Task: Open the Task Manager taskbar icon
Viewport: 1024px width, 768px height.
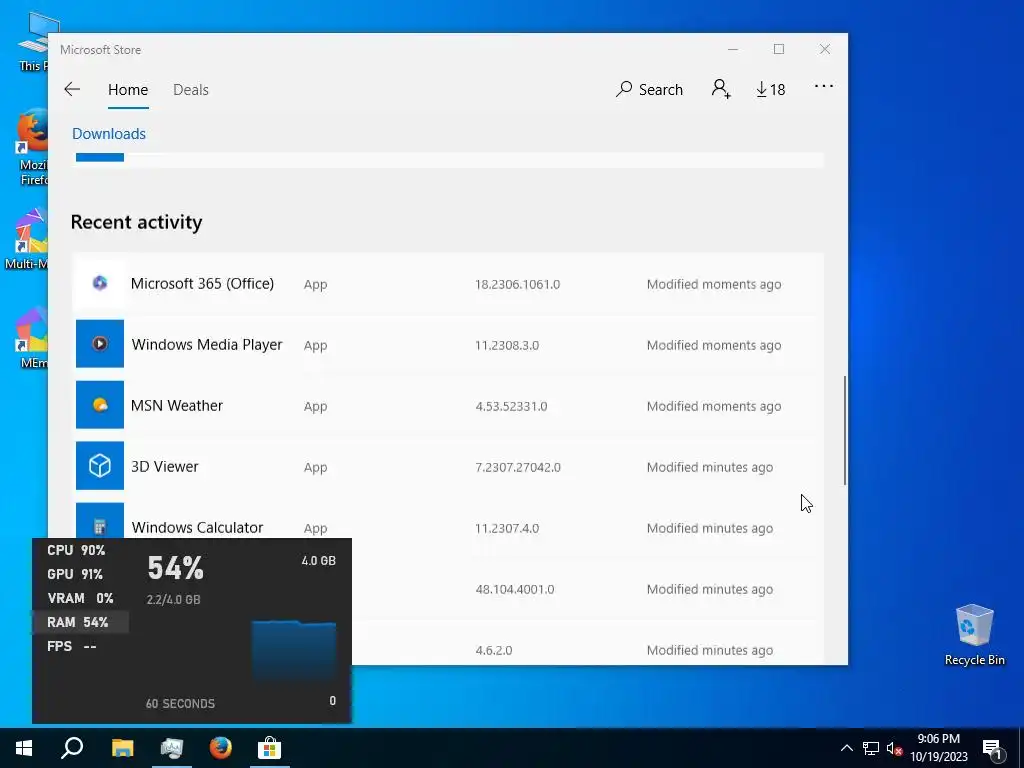Action: click(172, 748)
